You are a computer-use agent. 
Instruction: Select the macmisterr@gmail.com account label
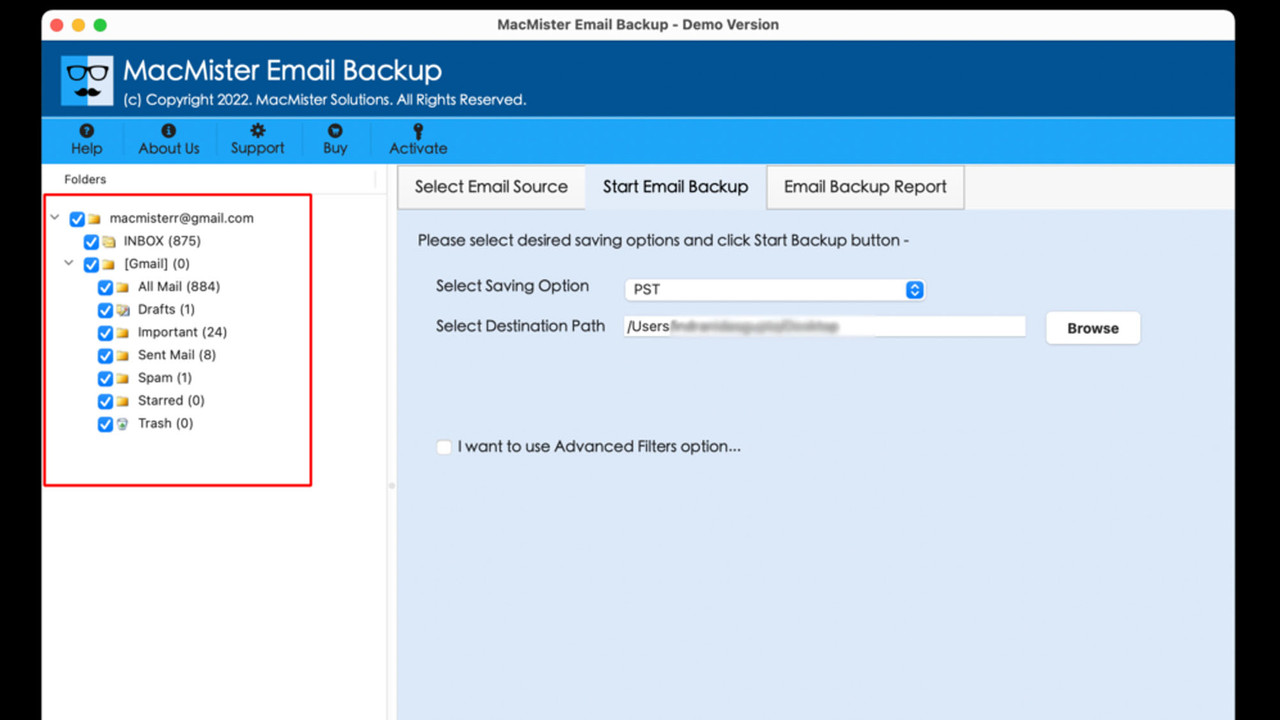182,218
